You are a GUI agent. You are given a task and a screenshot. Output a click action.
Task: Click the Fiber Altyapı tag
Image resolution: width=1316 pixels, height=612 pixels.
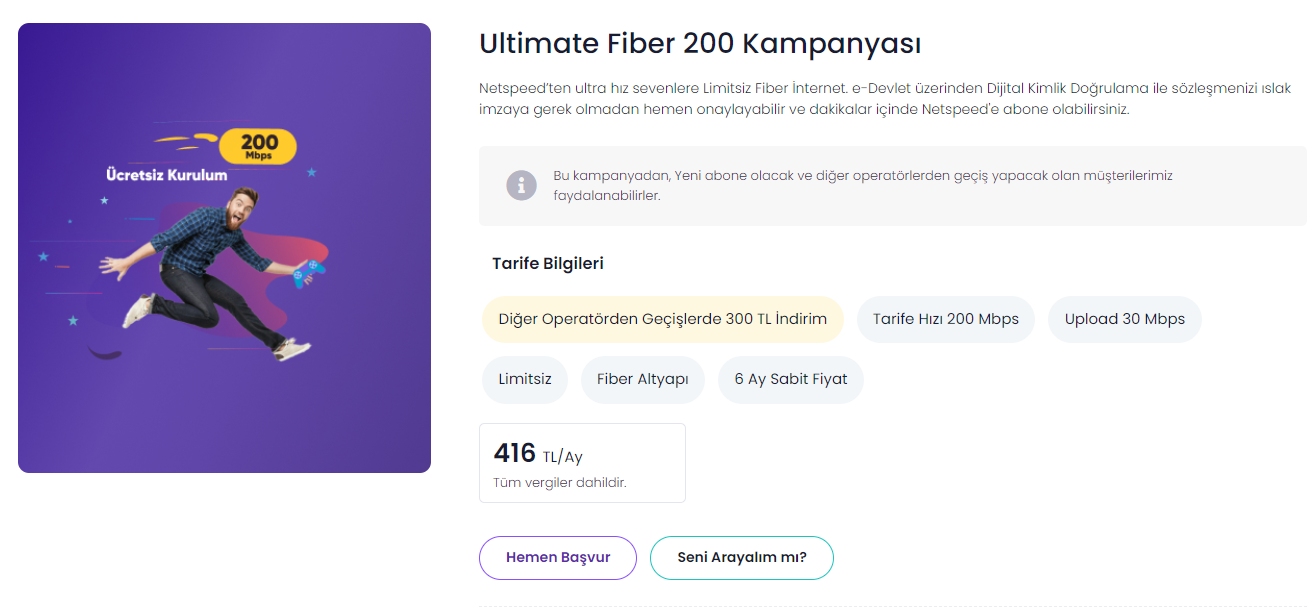coord(642,380)
